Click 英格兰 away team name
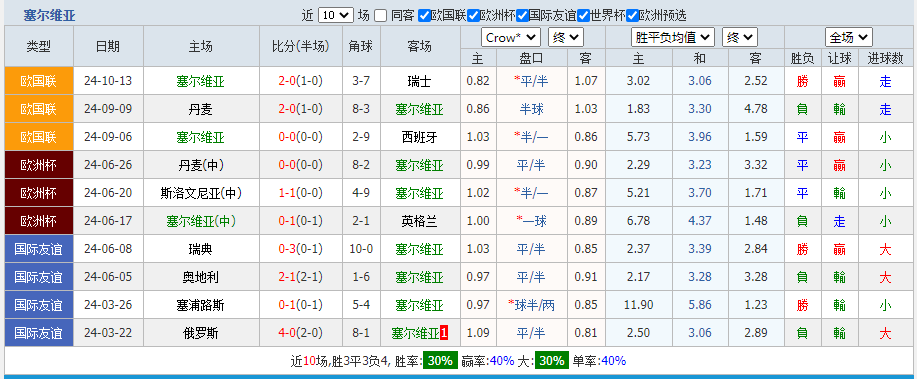 (x=419, y=221)
